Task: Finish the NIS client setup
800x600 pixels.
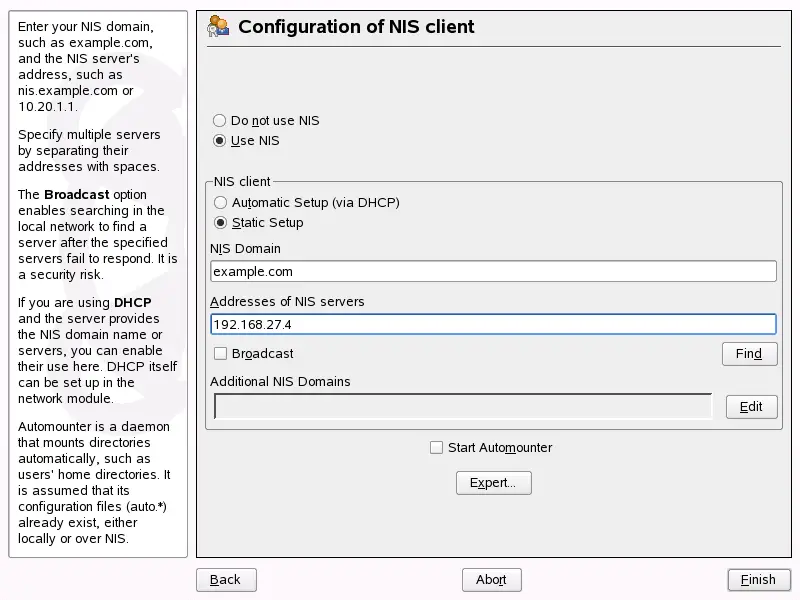Action: (x=758, y=579)
